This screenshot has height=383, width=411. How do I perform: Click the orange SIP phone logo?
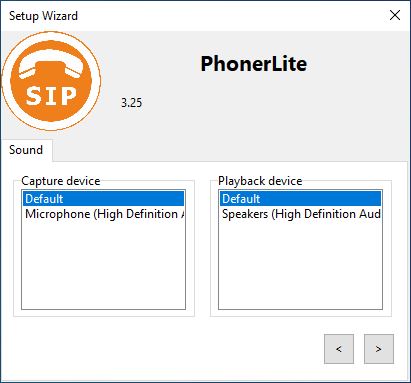tap(51, 81)
